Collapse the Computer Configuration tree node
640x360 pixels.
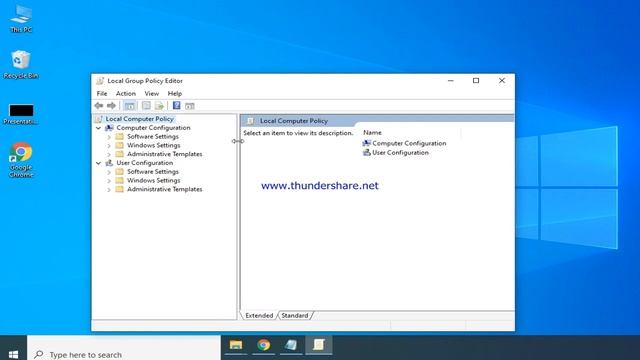[x=98, y=128]
